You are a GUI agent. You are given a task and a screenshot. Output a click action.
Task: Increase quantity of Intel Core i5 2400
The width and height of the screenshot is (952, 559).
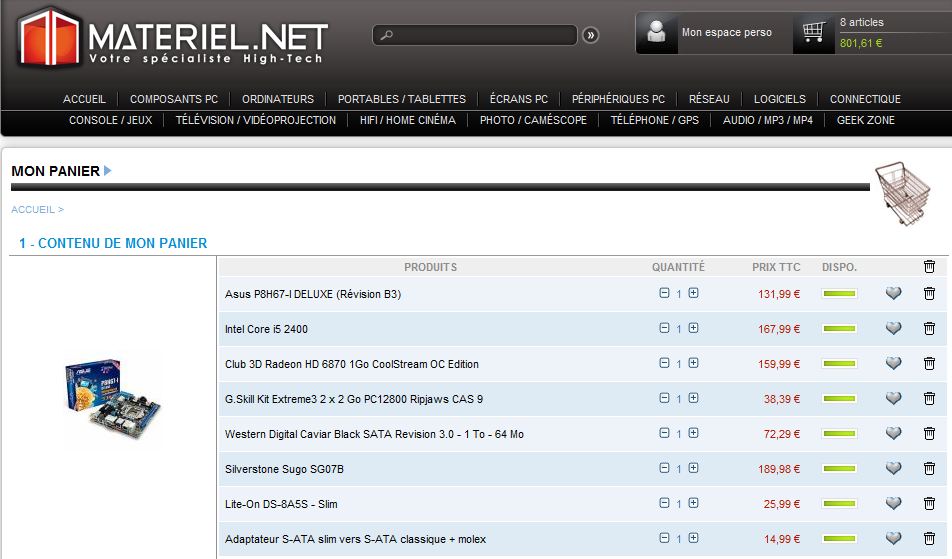[693, 328]
